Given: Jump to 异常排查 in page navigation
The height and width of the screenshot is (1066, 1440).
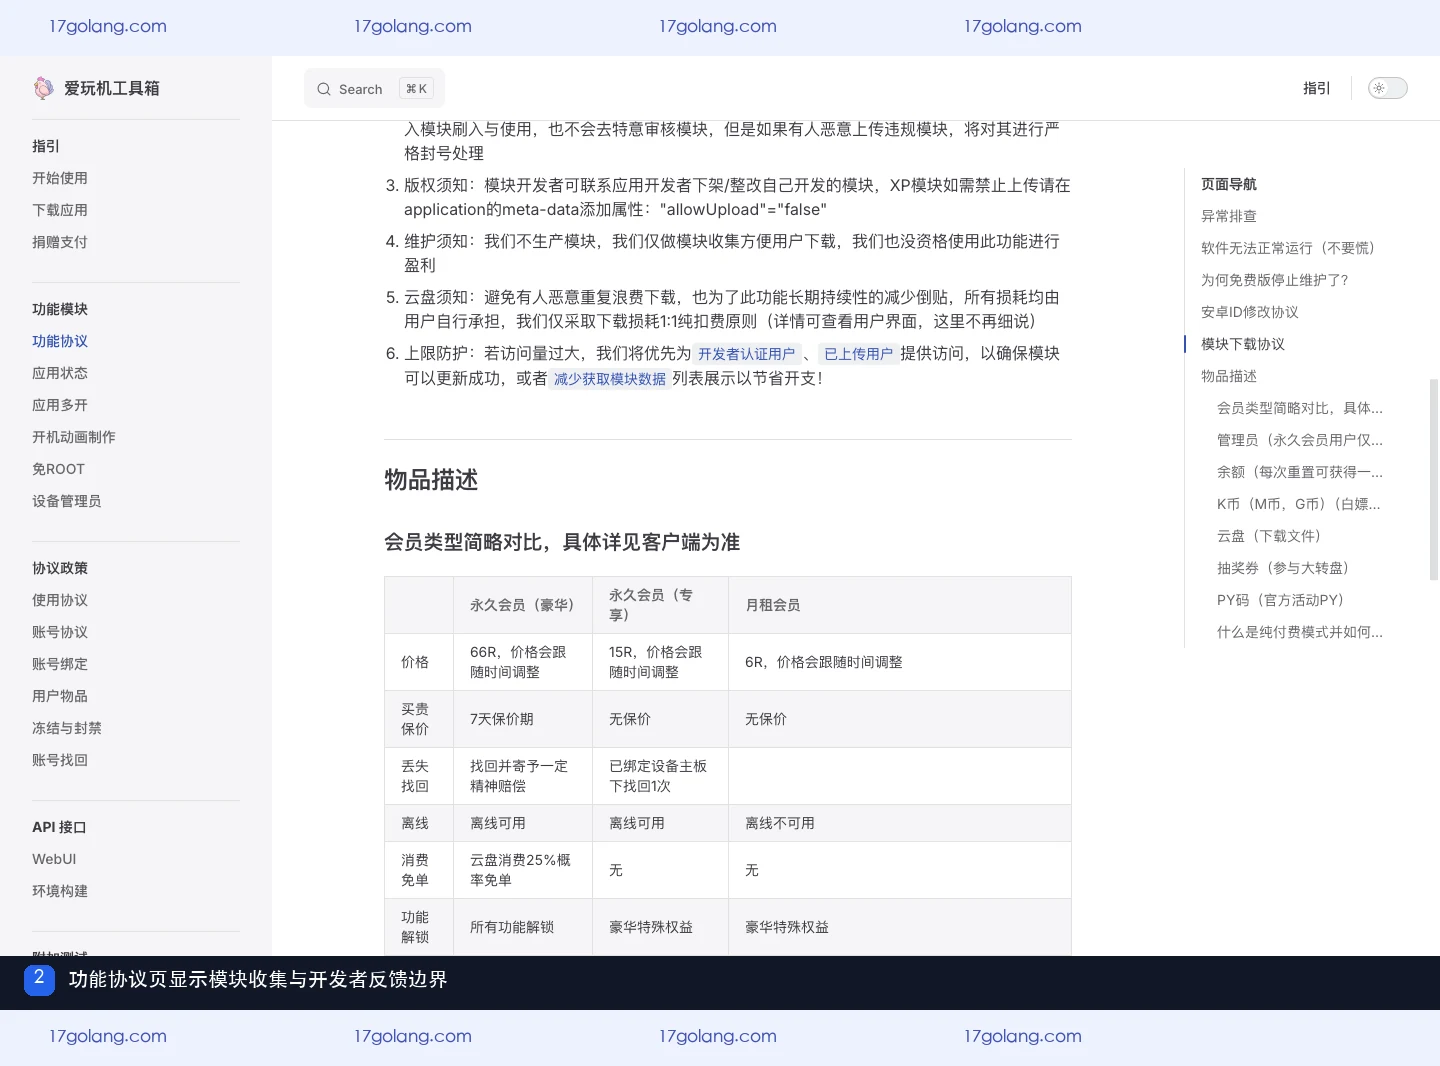Looking at the screenshot, I should (1229, 216).
